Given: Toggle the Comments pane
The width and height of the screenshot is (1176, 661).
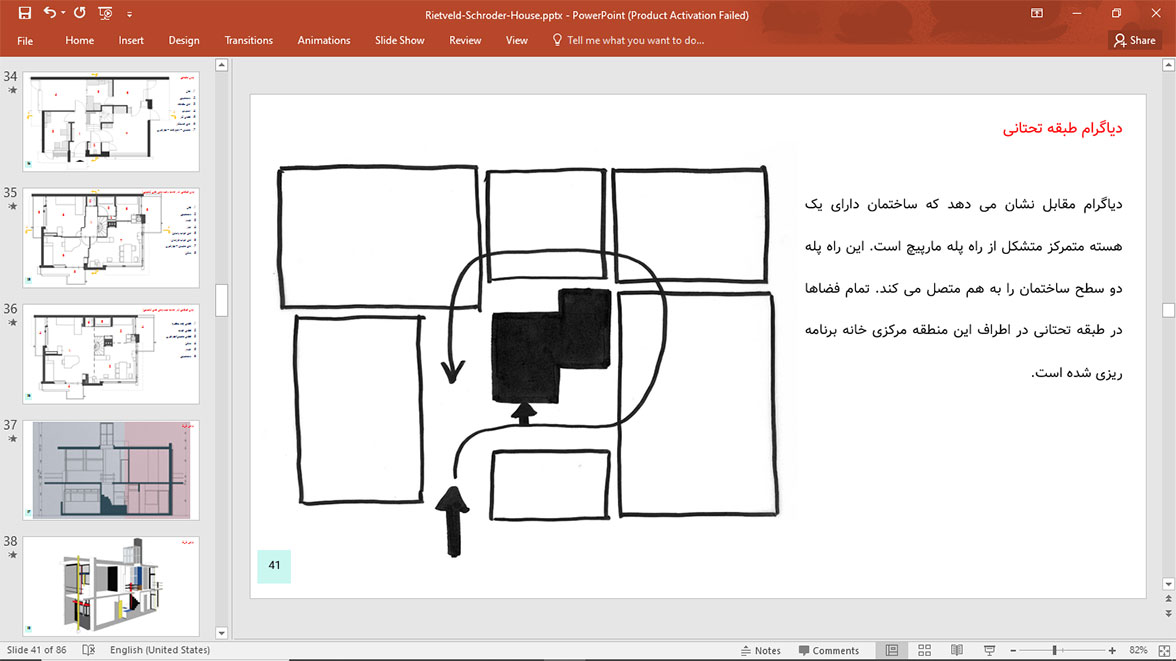Looking at the screenshot, I should 829,650.
